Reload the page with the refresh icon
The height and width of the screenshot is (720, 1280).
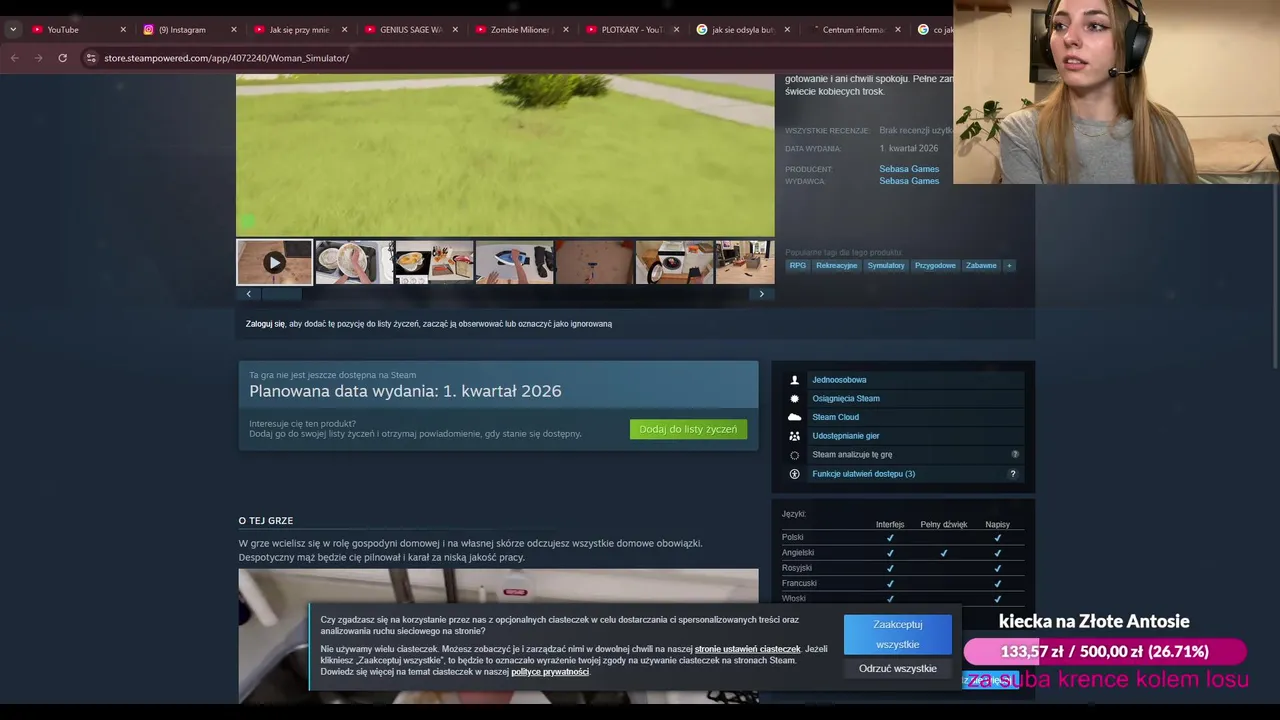pyautogui.click(x=62, y=58)
